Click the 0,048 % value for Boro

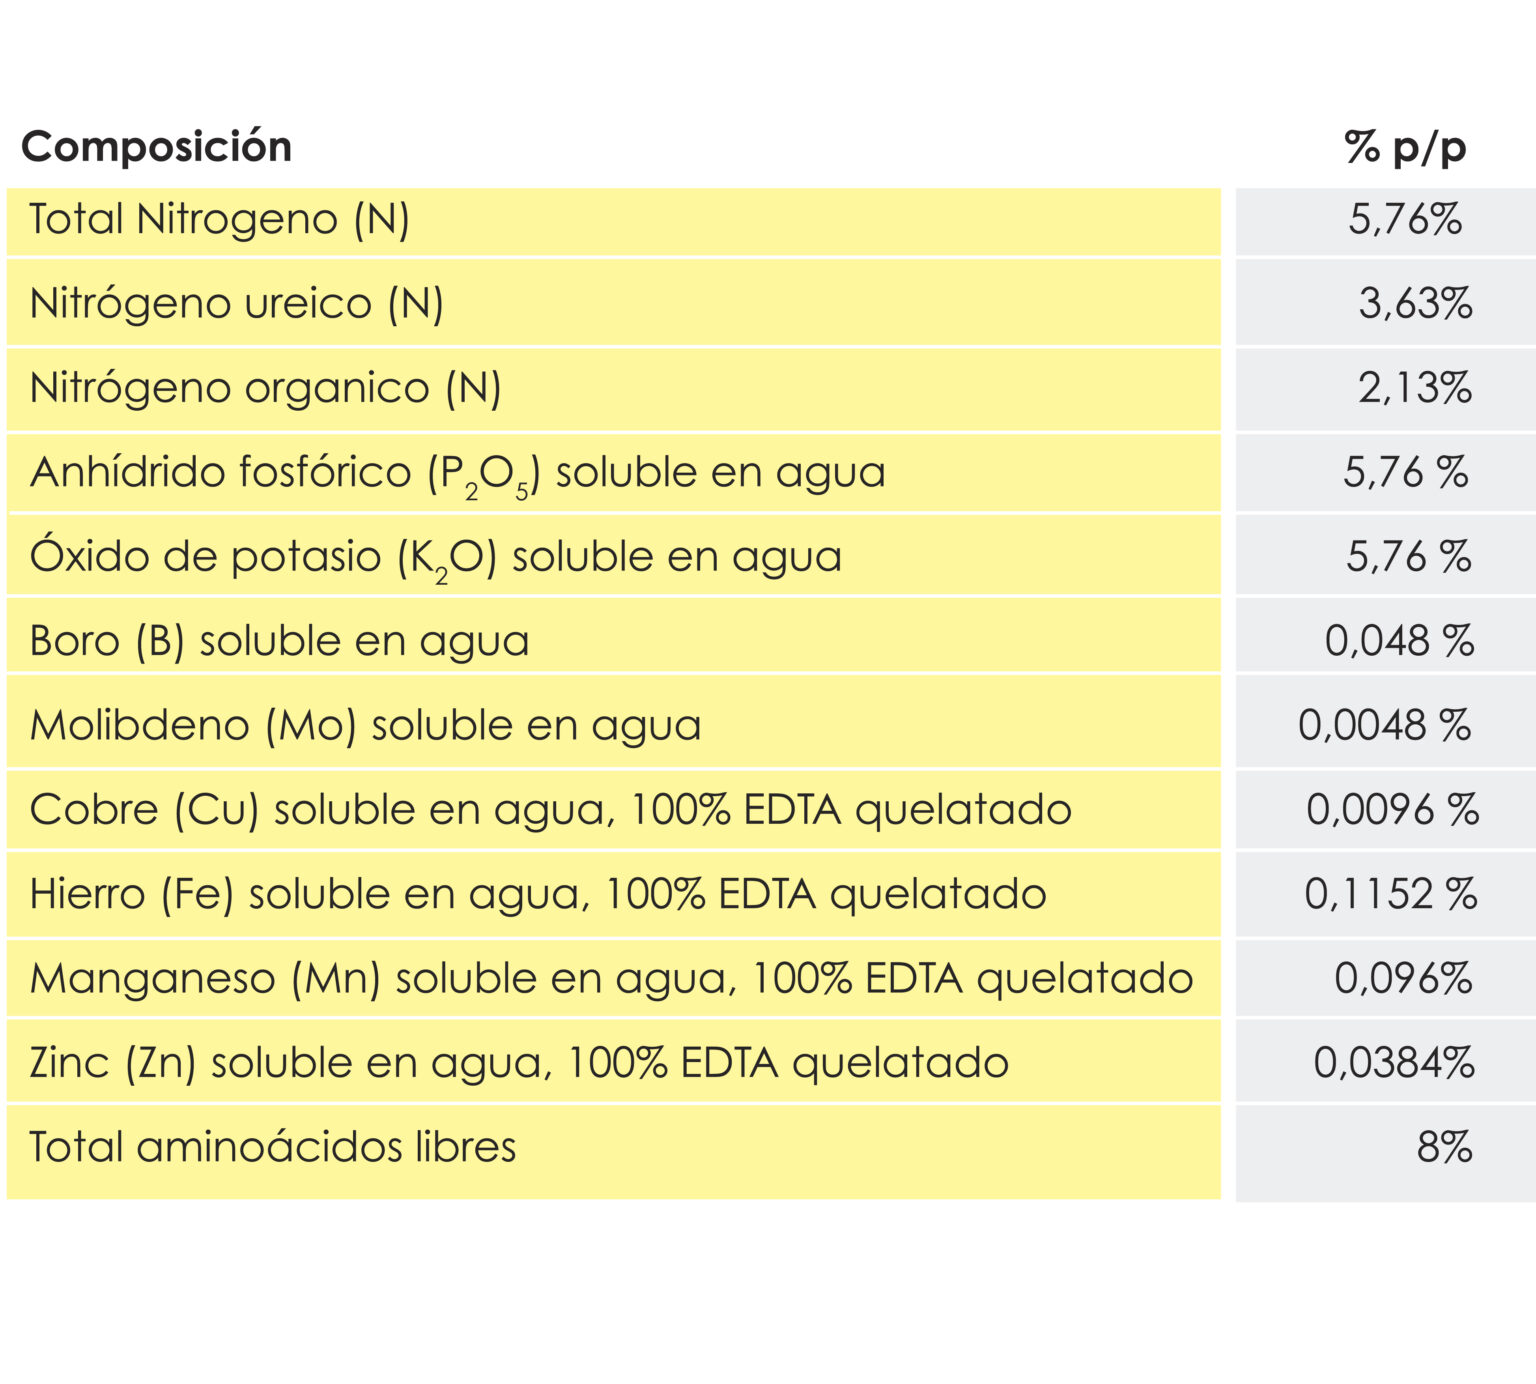[1399, 641]
